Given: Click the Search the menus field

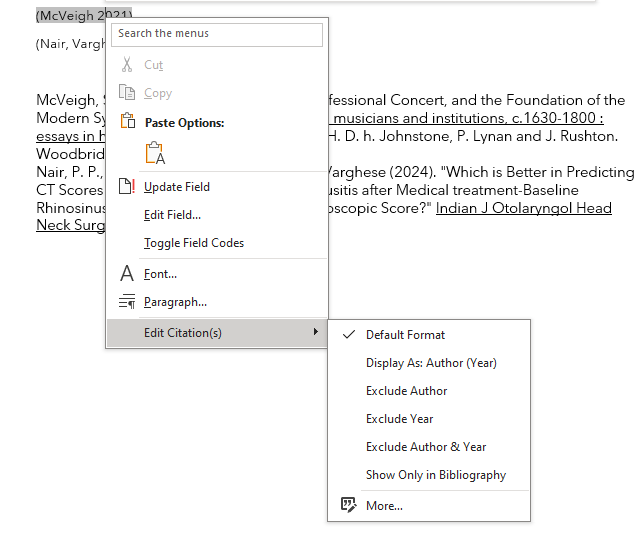Looking at the screenshot, I should [218, 34].
